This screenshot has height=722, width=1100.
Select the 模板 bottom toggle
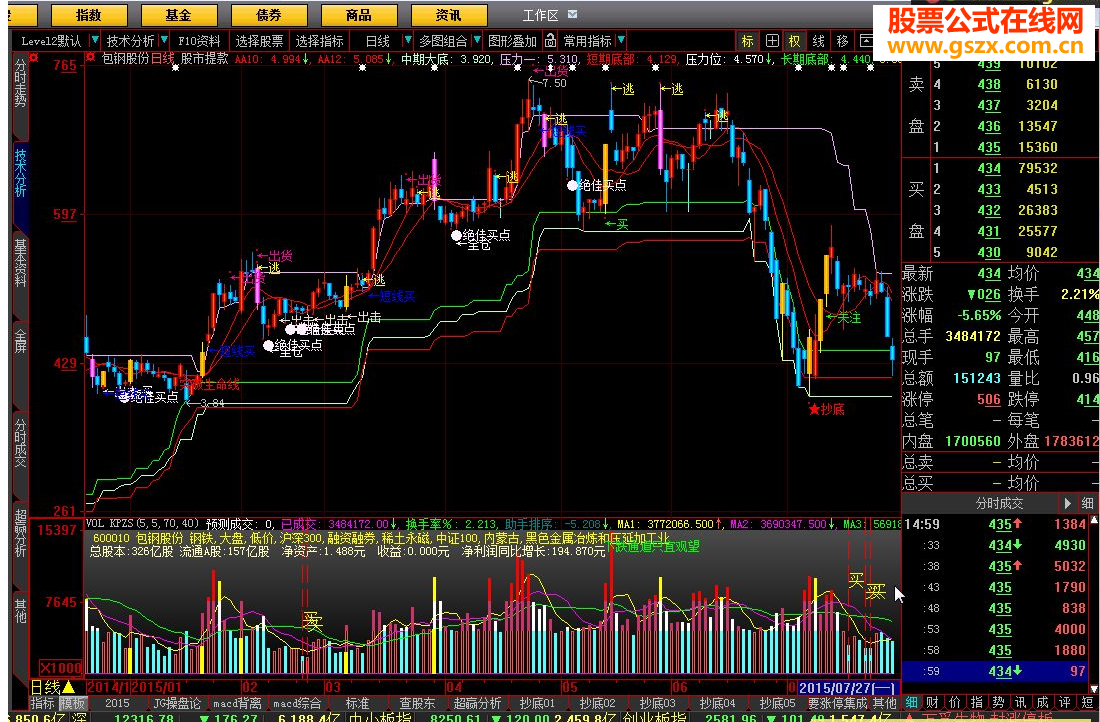click(72, 703)
